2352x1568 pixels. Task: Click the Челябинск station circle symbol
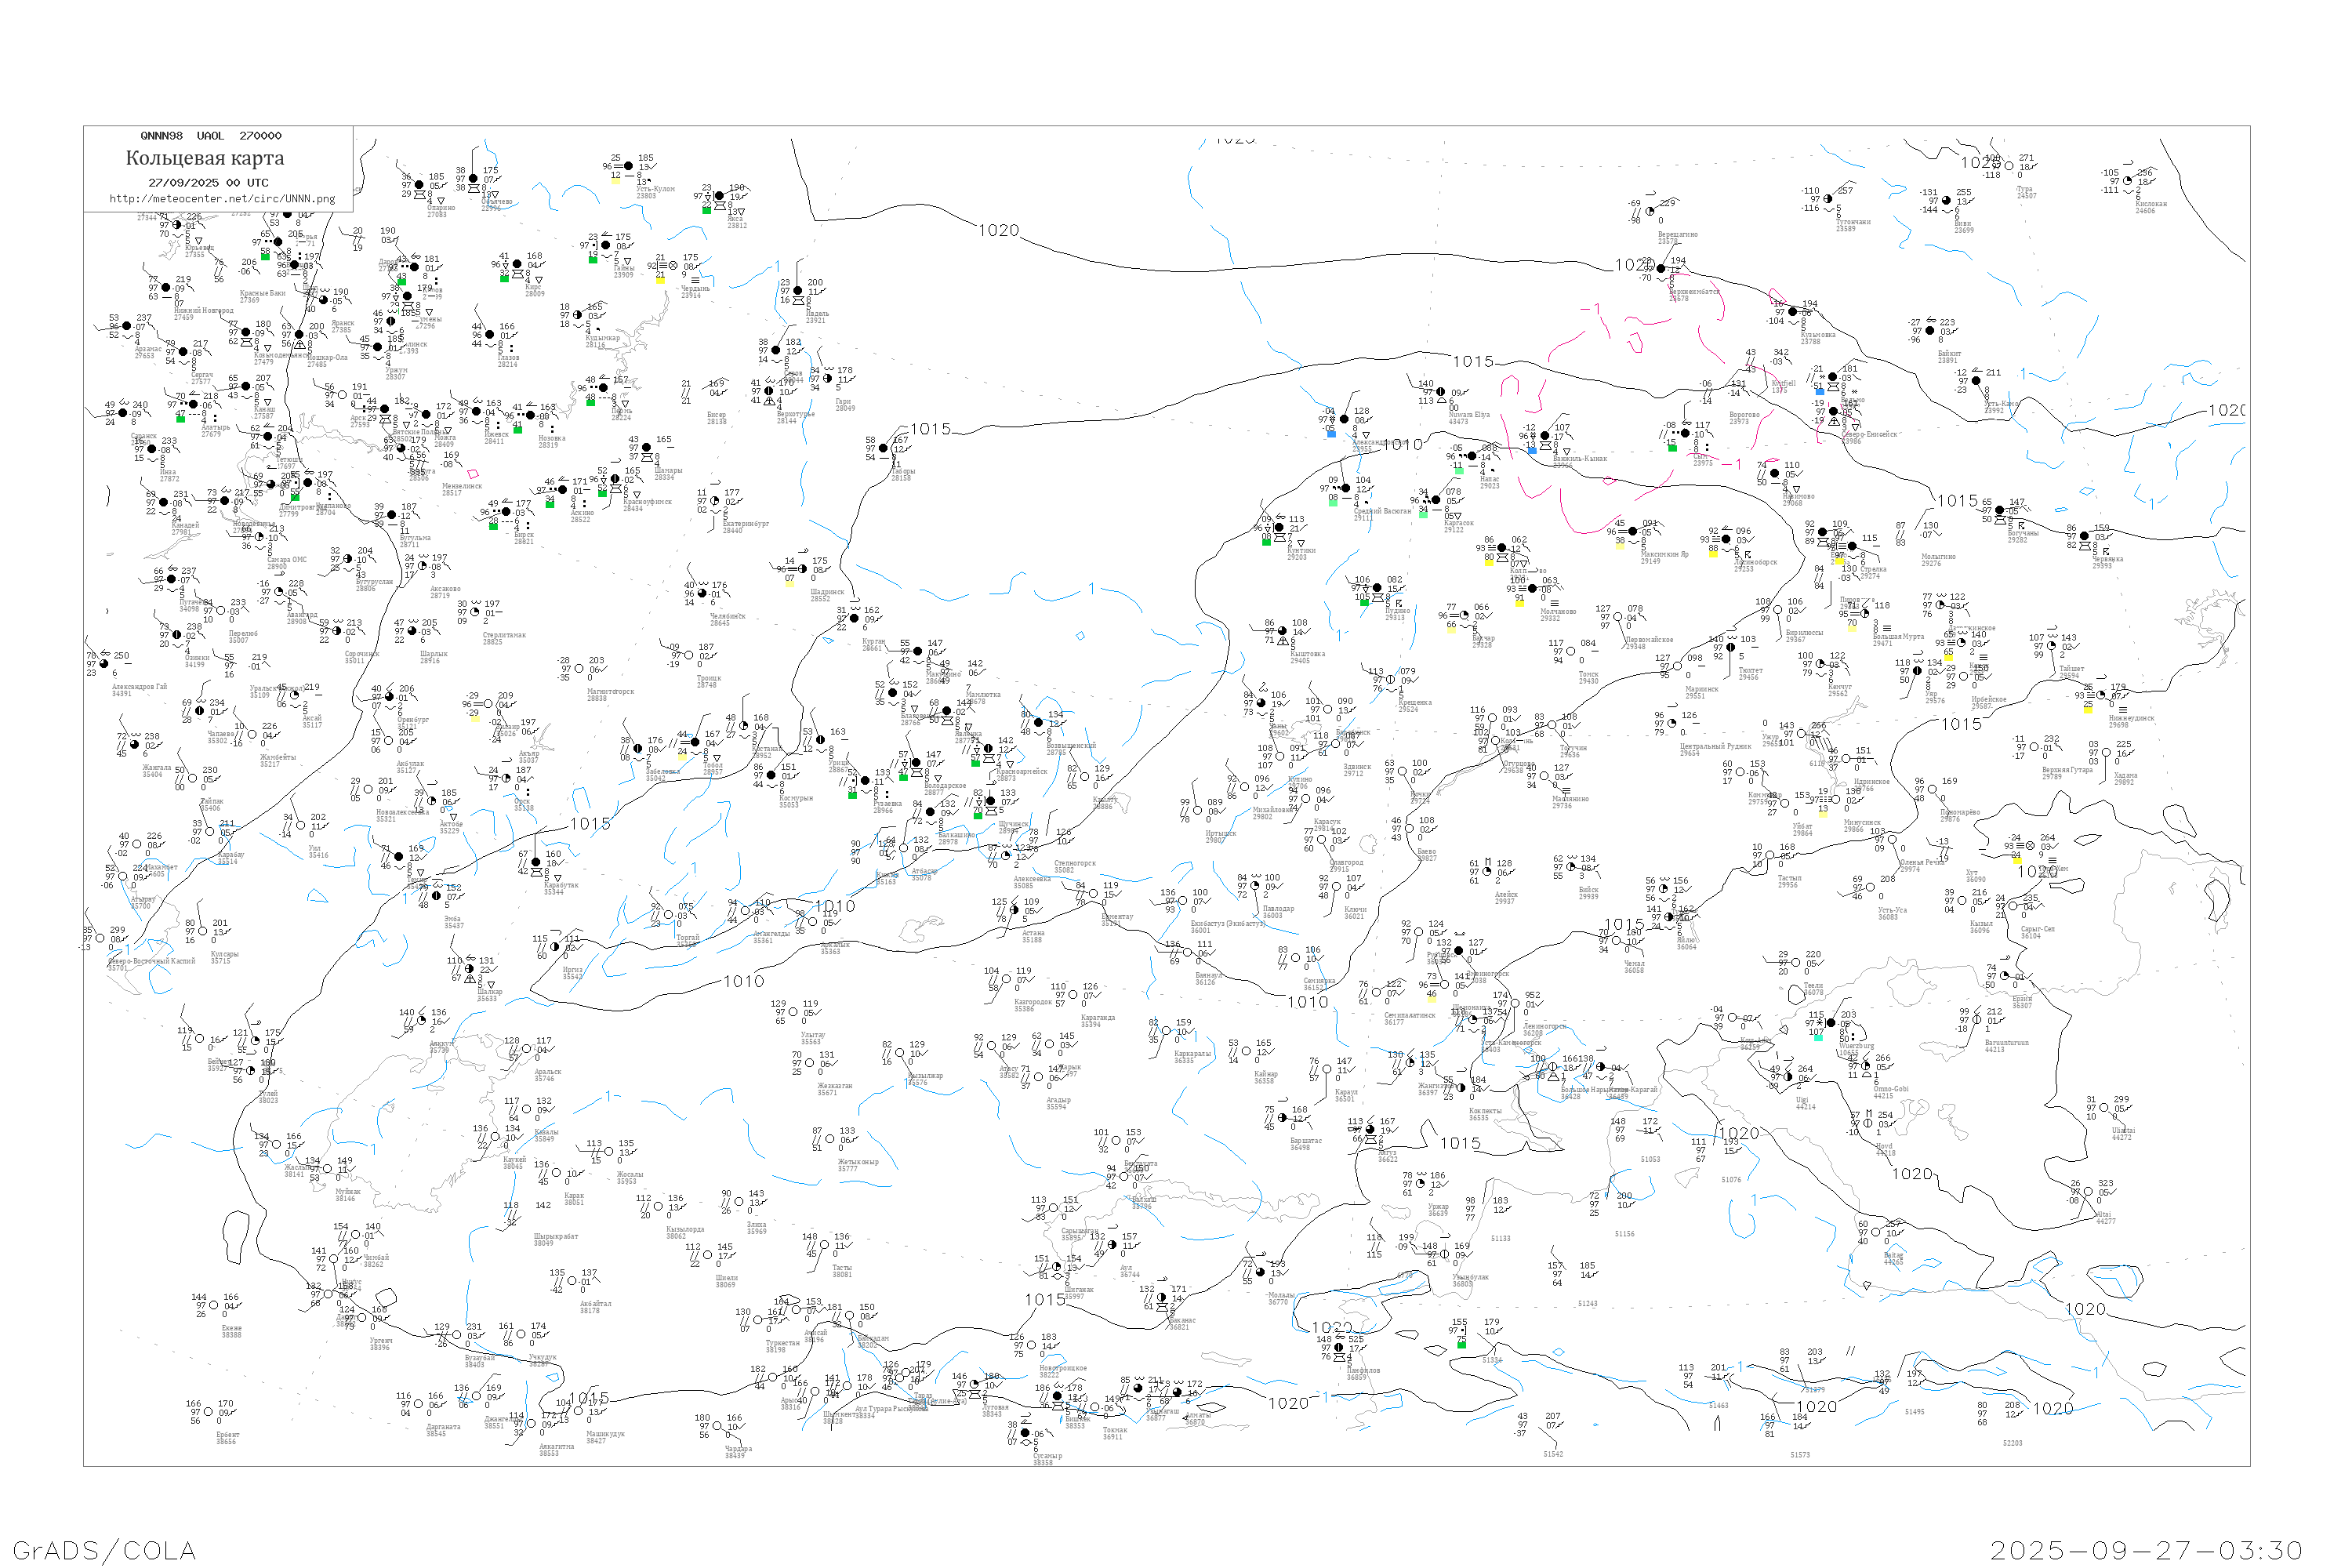(x=701, y=594)
